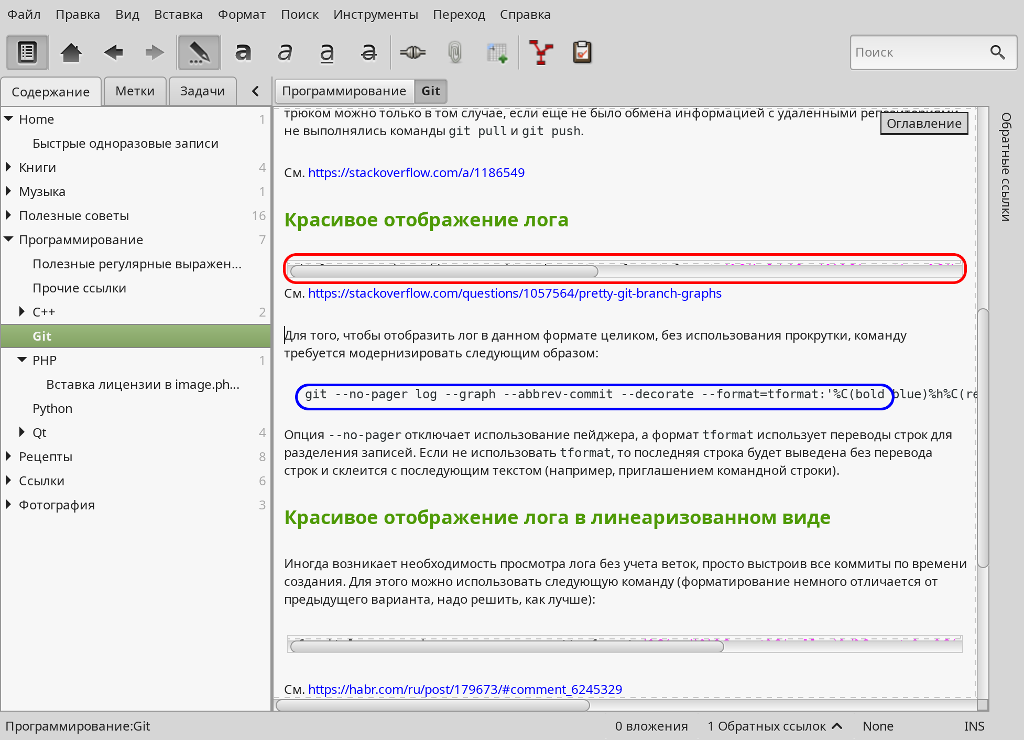The width and height of the screenshot is (1024, 740).
Task: Open the Вставка menu
Action: click(178, 14)
